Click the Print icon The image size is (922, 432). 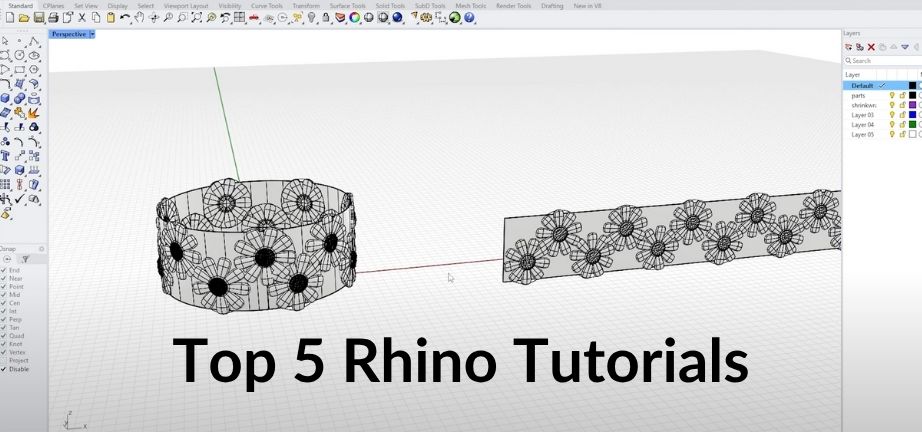point(53,18)
